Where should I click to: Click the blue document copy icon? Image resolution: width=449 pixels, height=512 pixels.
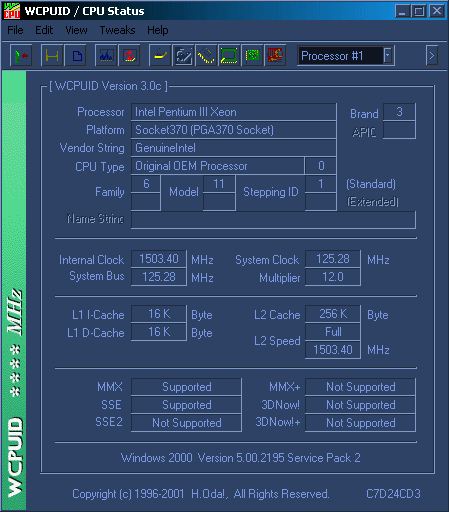point(76,55)
